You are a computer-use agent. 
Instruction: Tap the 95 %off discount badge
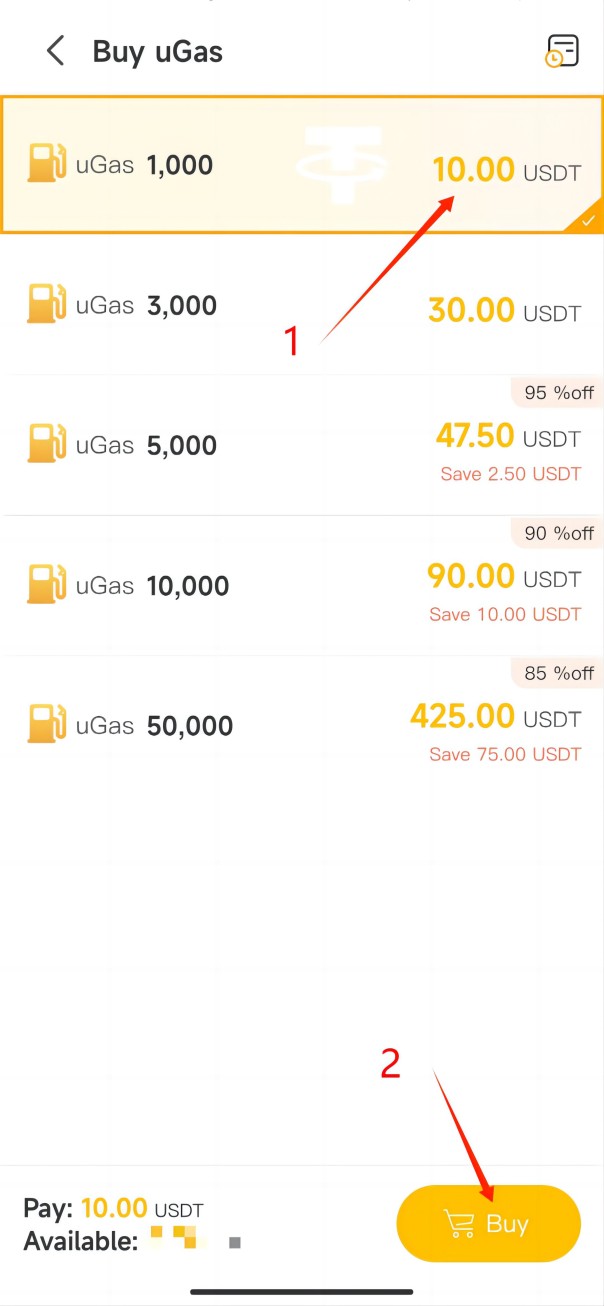tap(559, 393)
